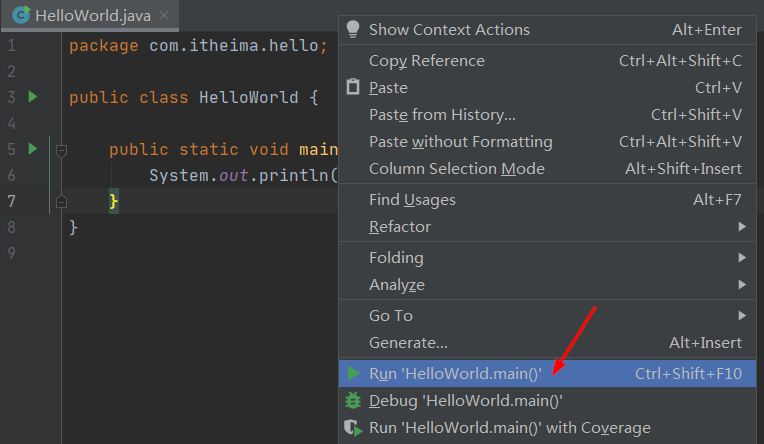Click the green Run triangle icon in menu
Screen dimensions: 764x444
tap(353, 373)
